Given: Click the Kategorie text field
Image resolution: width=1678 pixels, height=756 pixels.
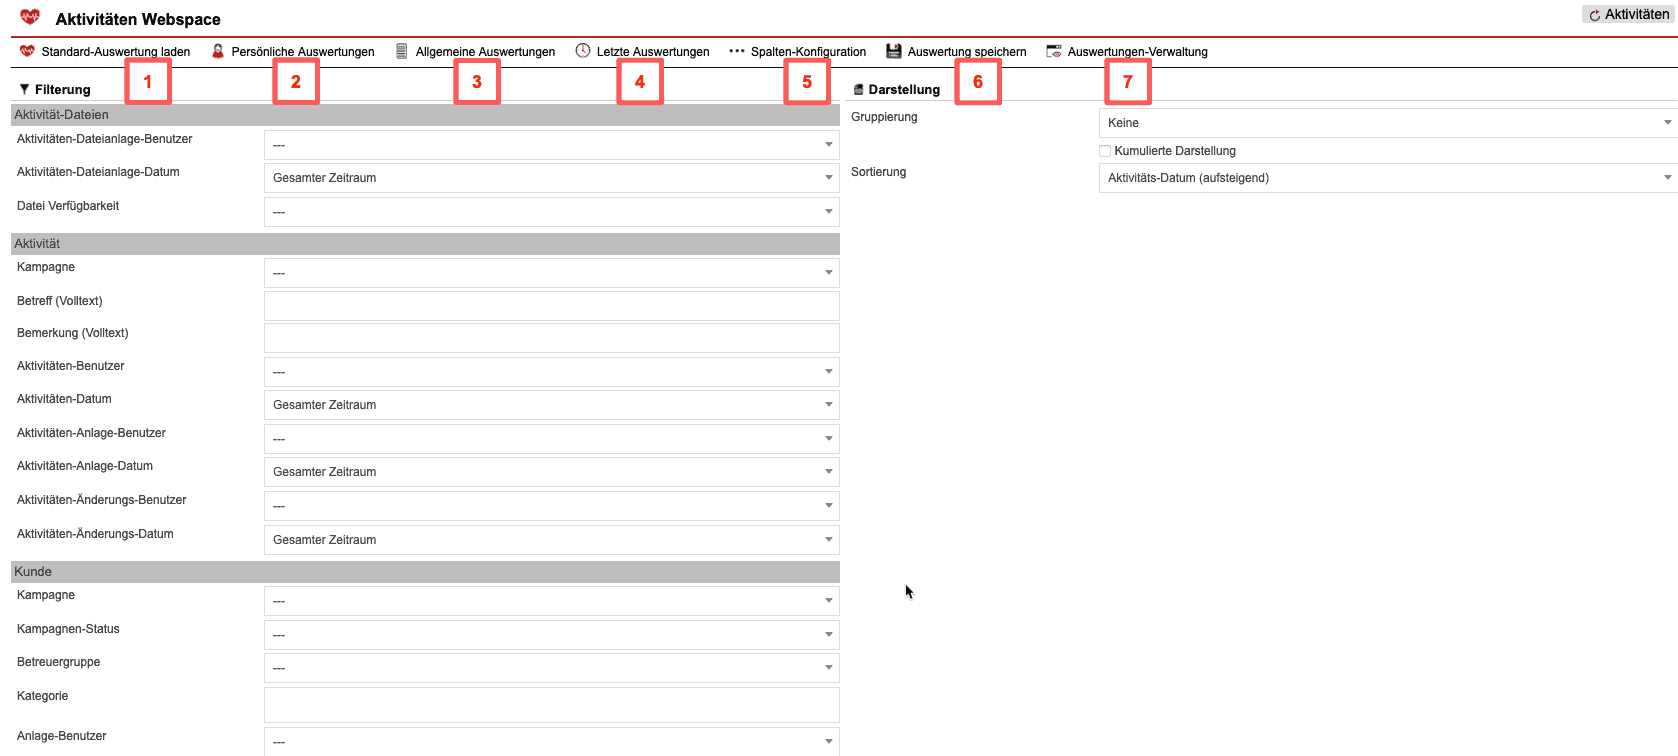Looking at the screenshot, I should (551, 705).
